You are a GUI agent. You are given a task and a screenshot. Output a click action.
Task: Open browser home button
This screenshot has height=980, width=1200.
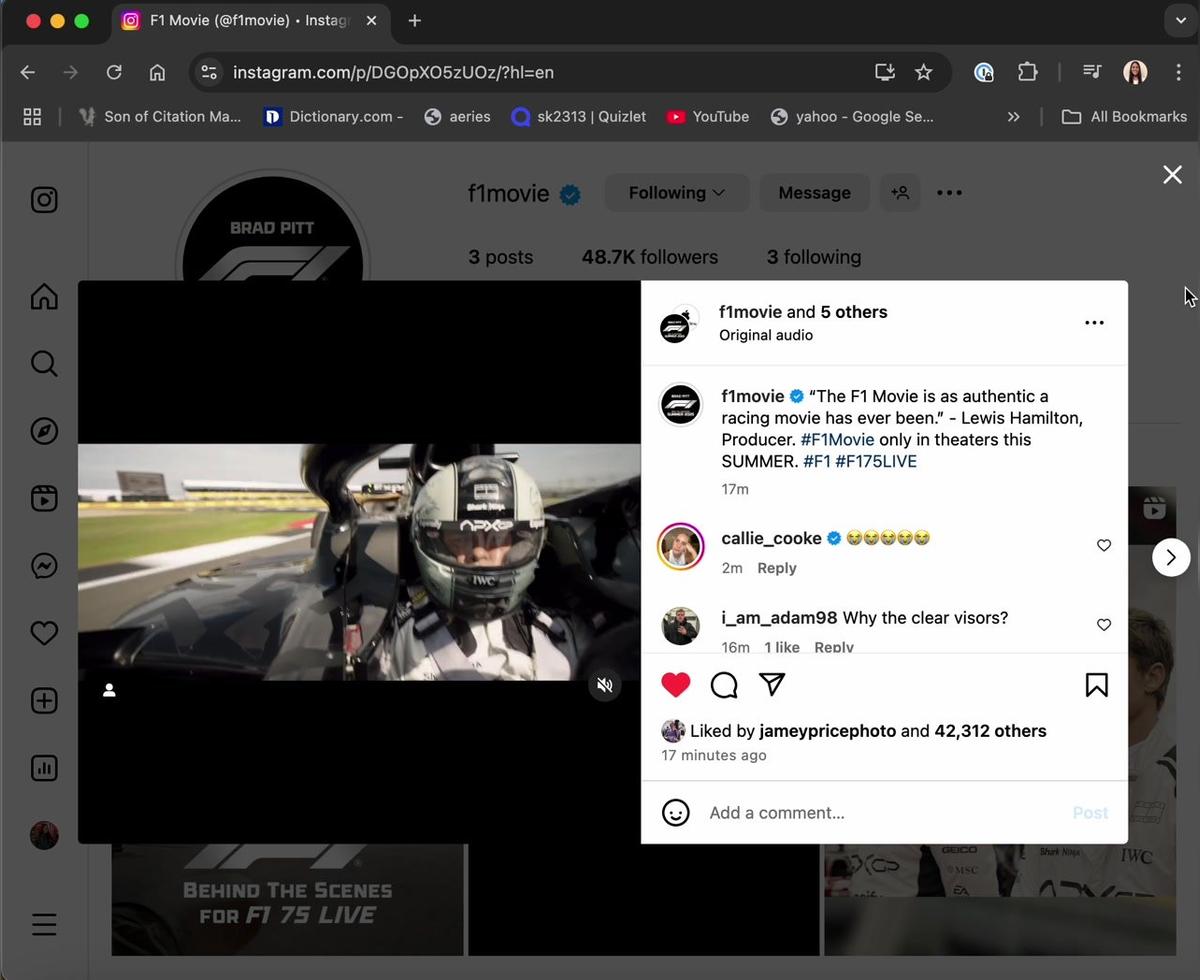[157, 72]
